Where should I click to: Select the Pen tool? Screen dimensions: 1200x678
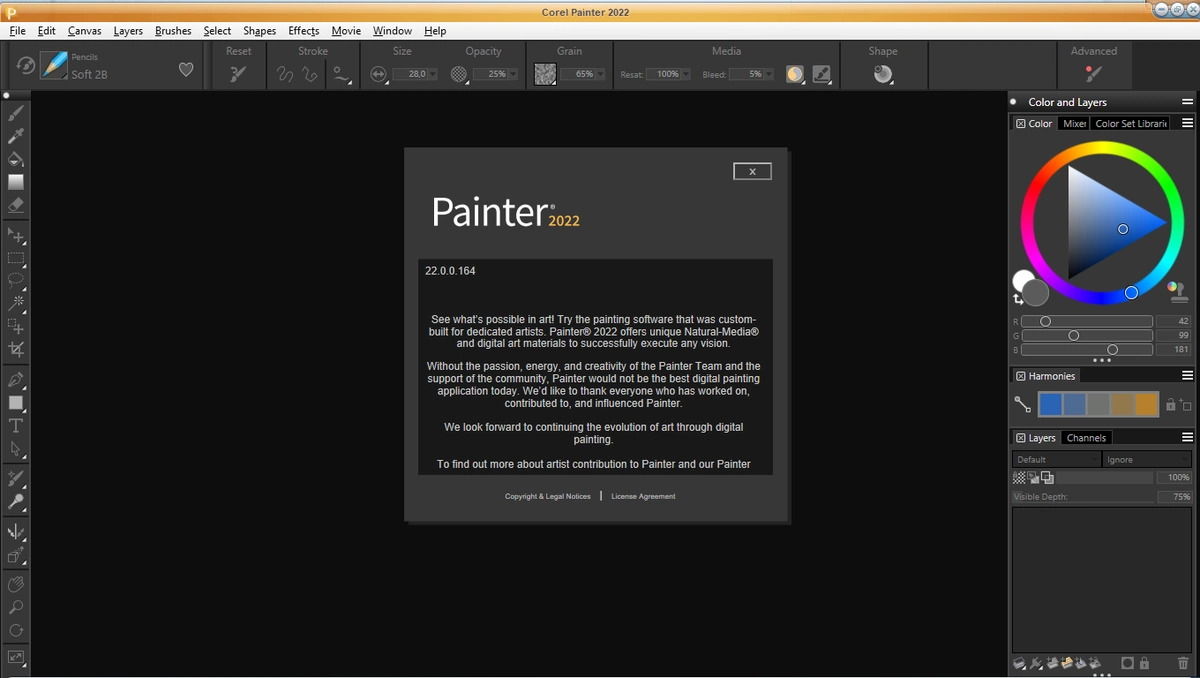[16, 380]
